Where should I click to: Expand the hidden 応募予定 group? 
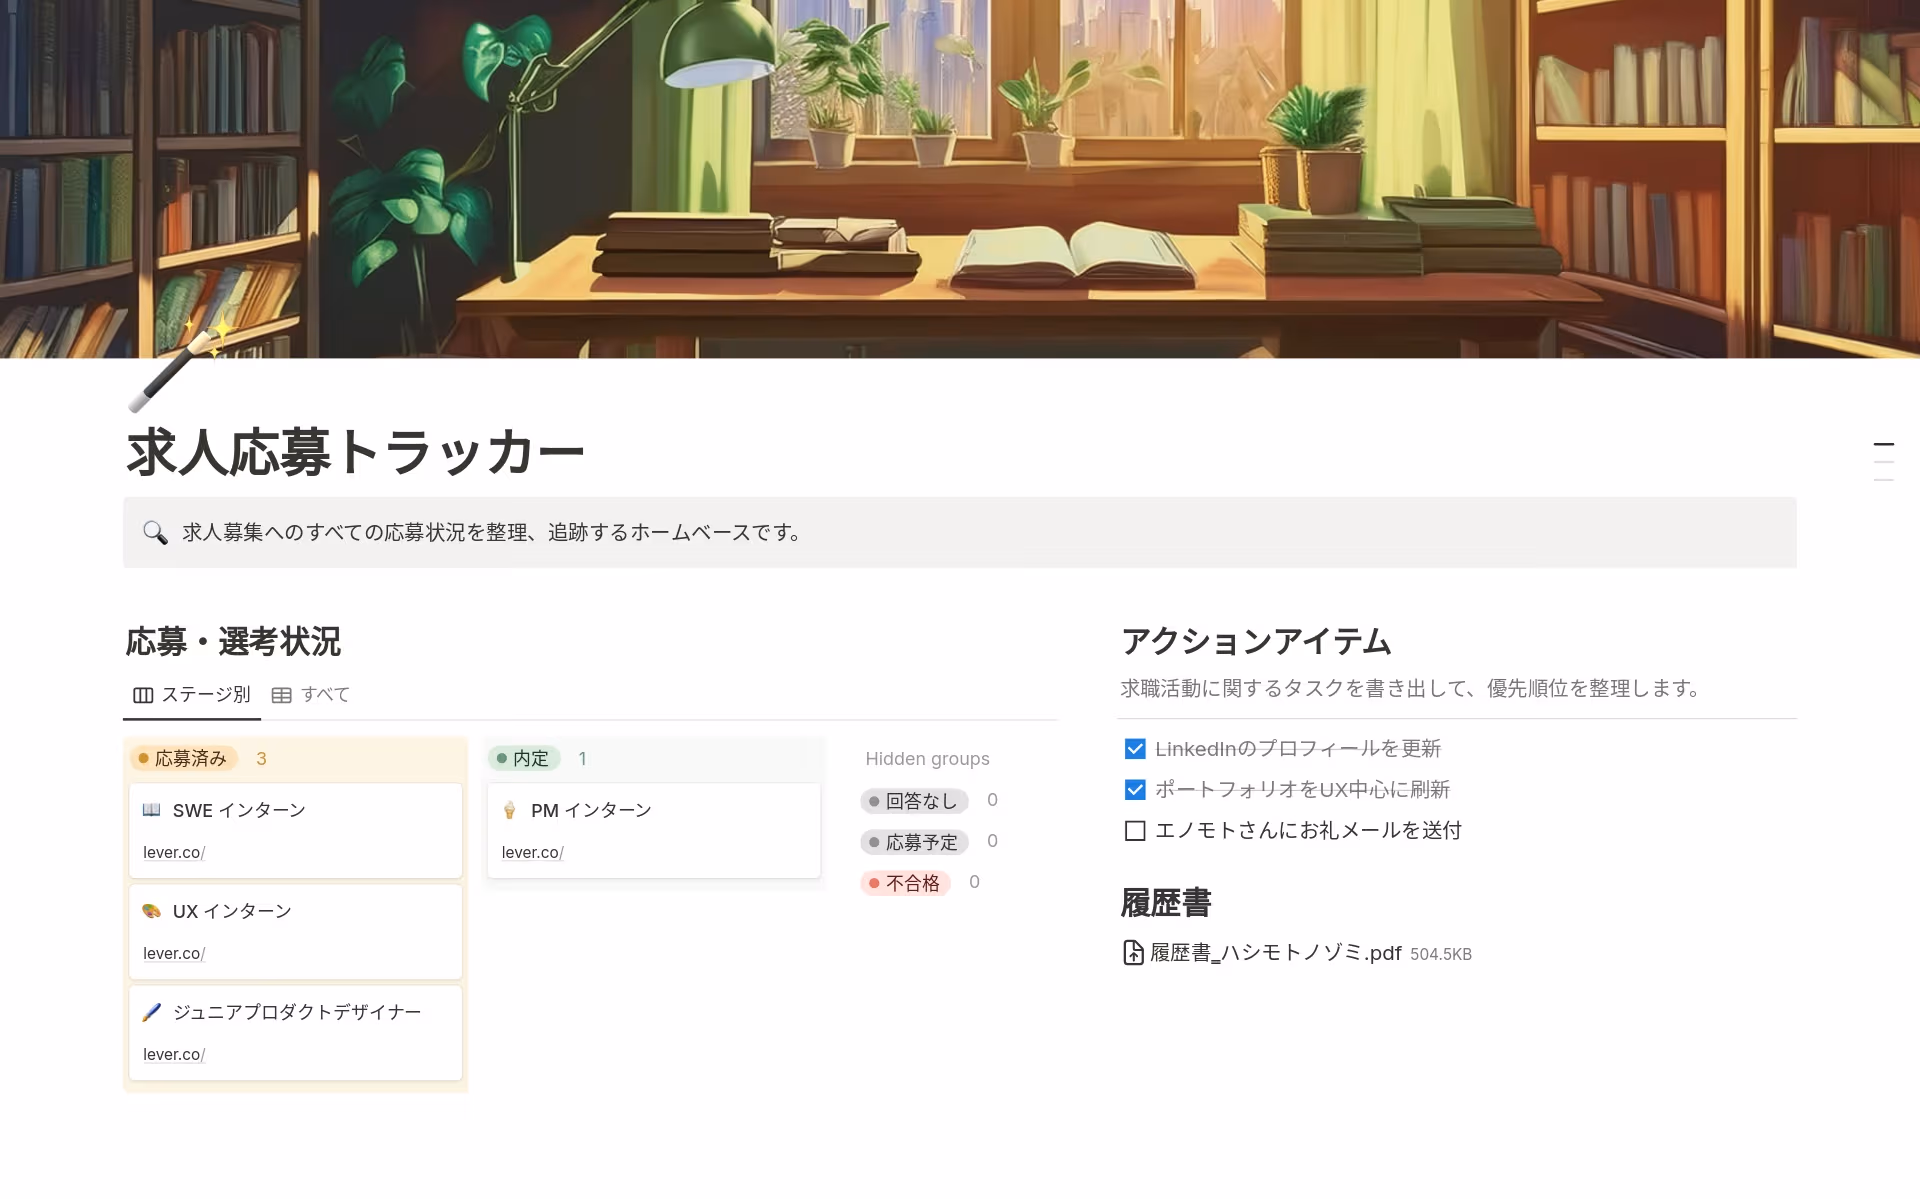point(915,841)
